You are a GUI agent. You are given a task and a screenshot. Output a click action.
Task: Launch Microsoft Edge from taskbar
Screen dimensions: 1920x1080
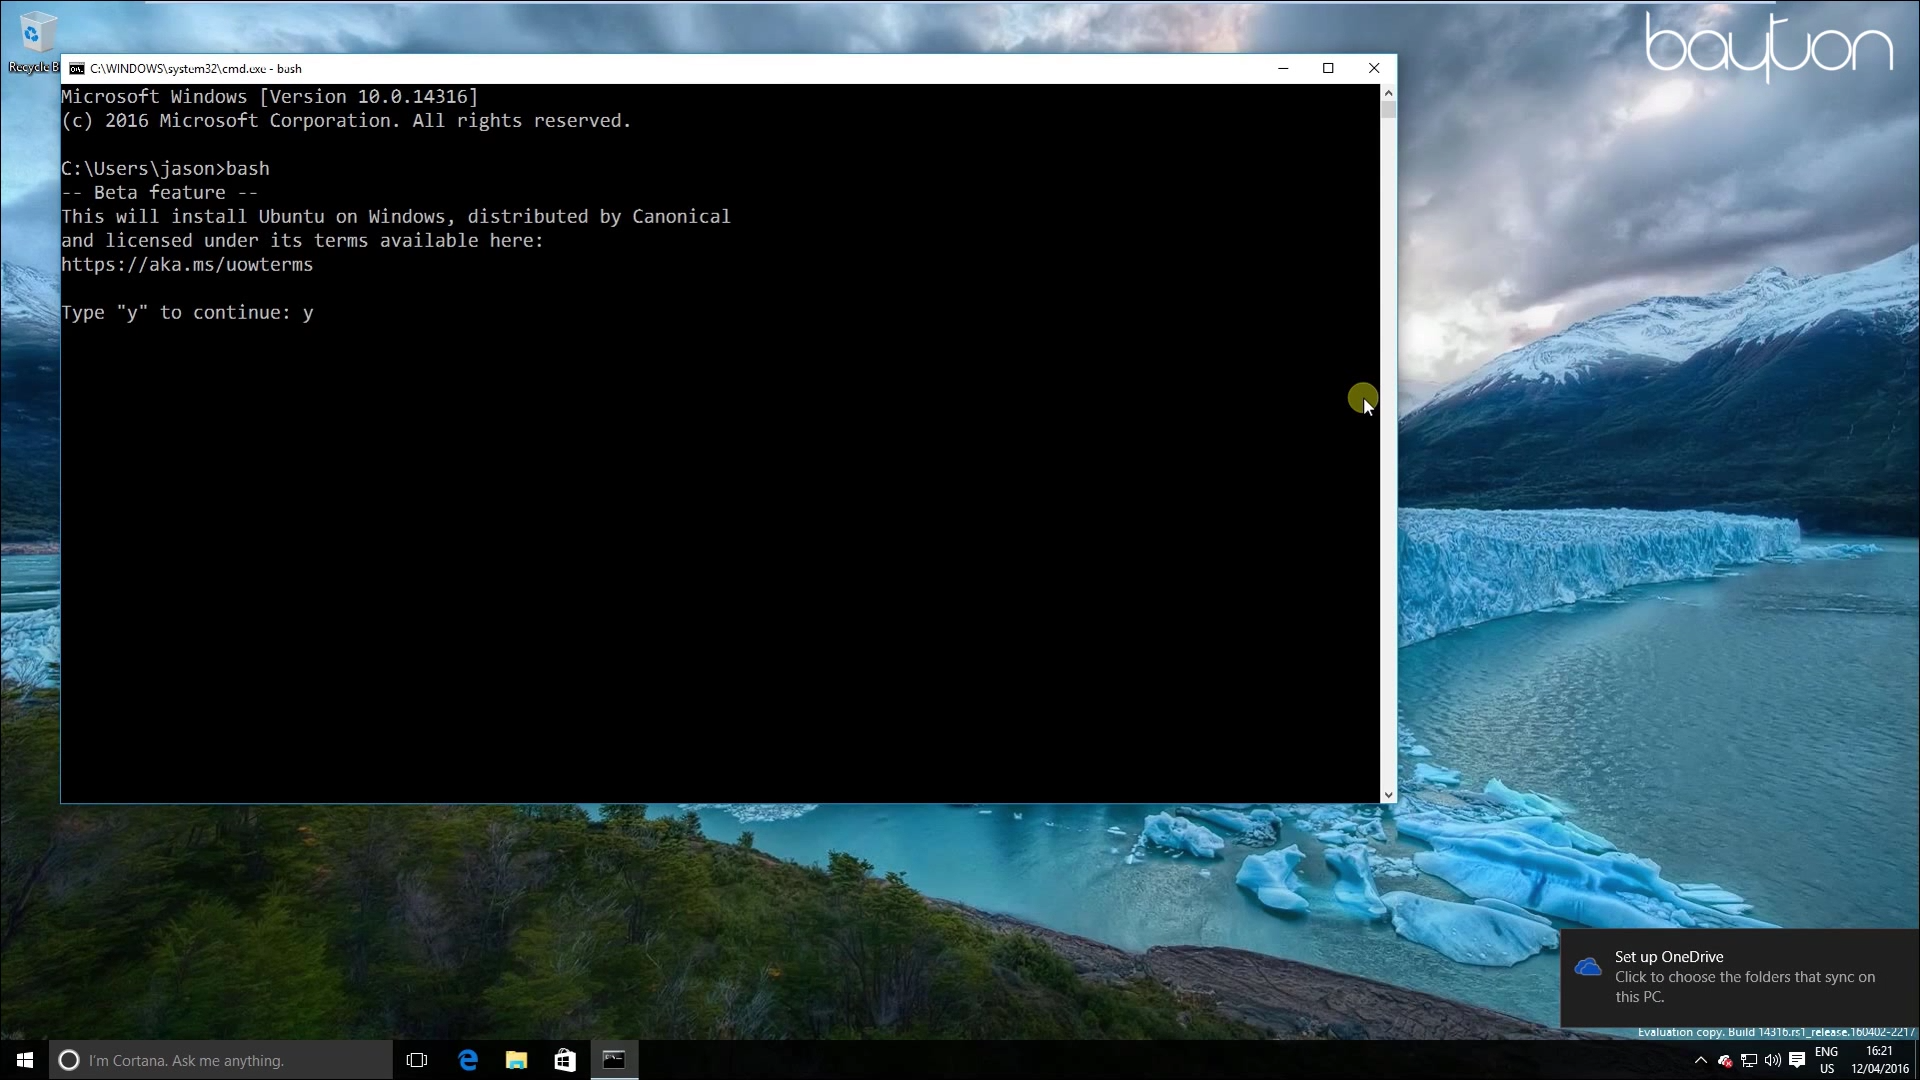(x=467, y=1060)
